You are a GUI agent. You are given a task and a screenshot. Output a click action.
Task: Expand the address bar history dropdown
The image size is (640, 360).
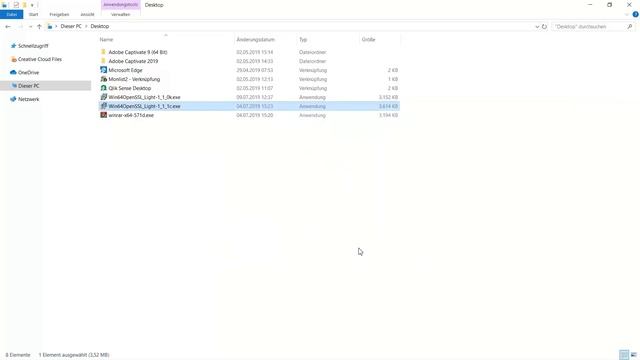537,27
